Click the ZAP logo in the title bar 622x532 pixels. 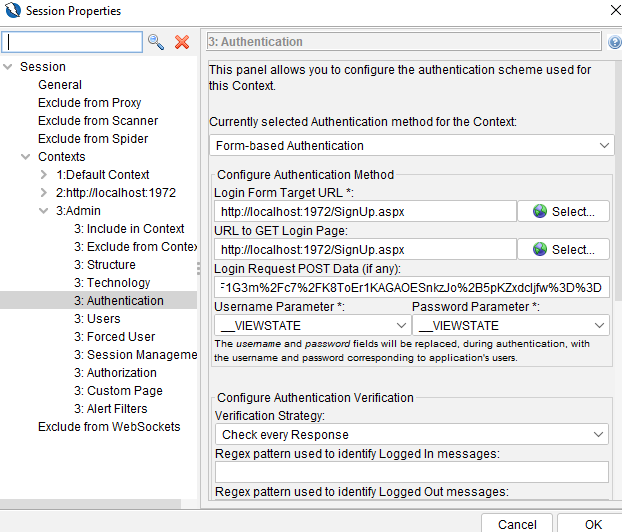tap(13, 10)
